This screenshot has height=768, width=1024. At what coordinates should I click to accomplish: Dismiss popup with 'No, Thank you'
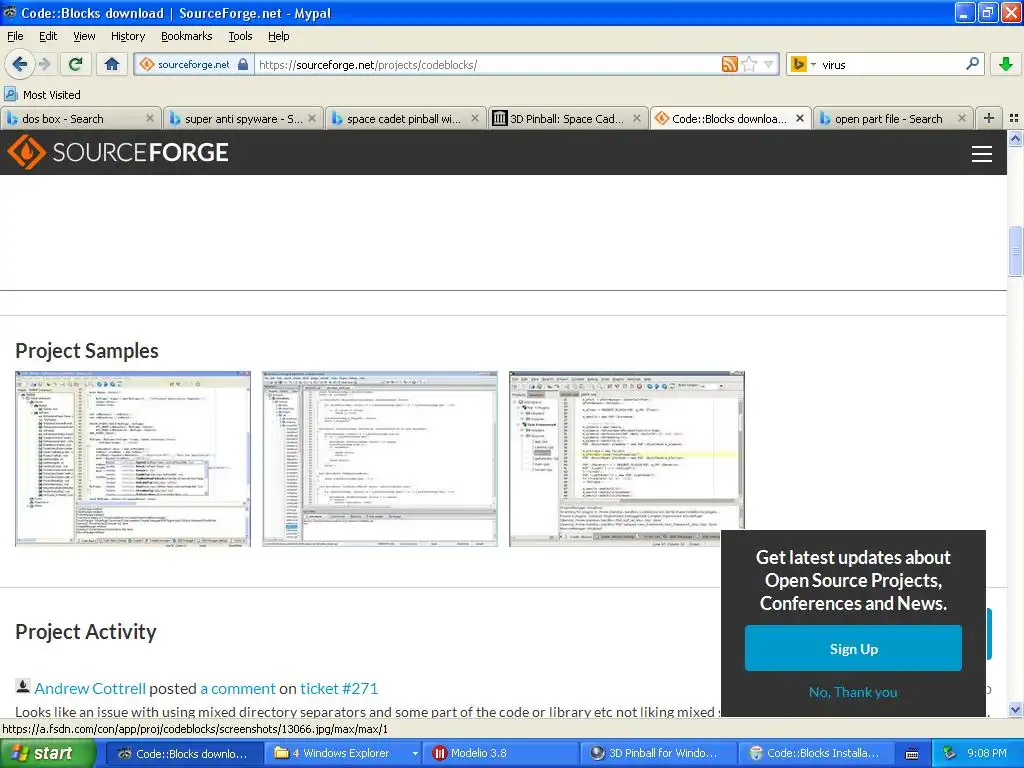pos(853,692)
